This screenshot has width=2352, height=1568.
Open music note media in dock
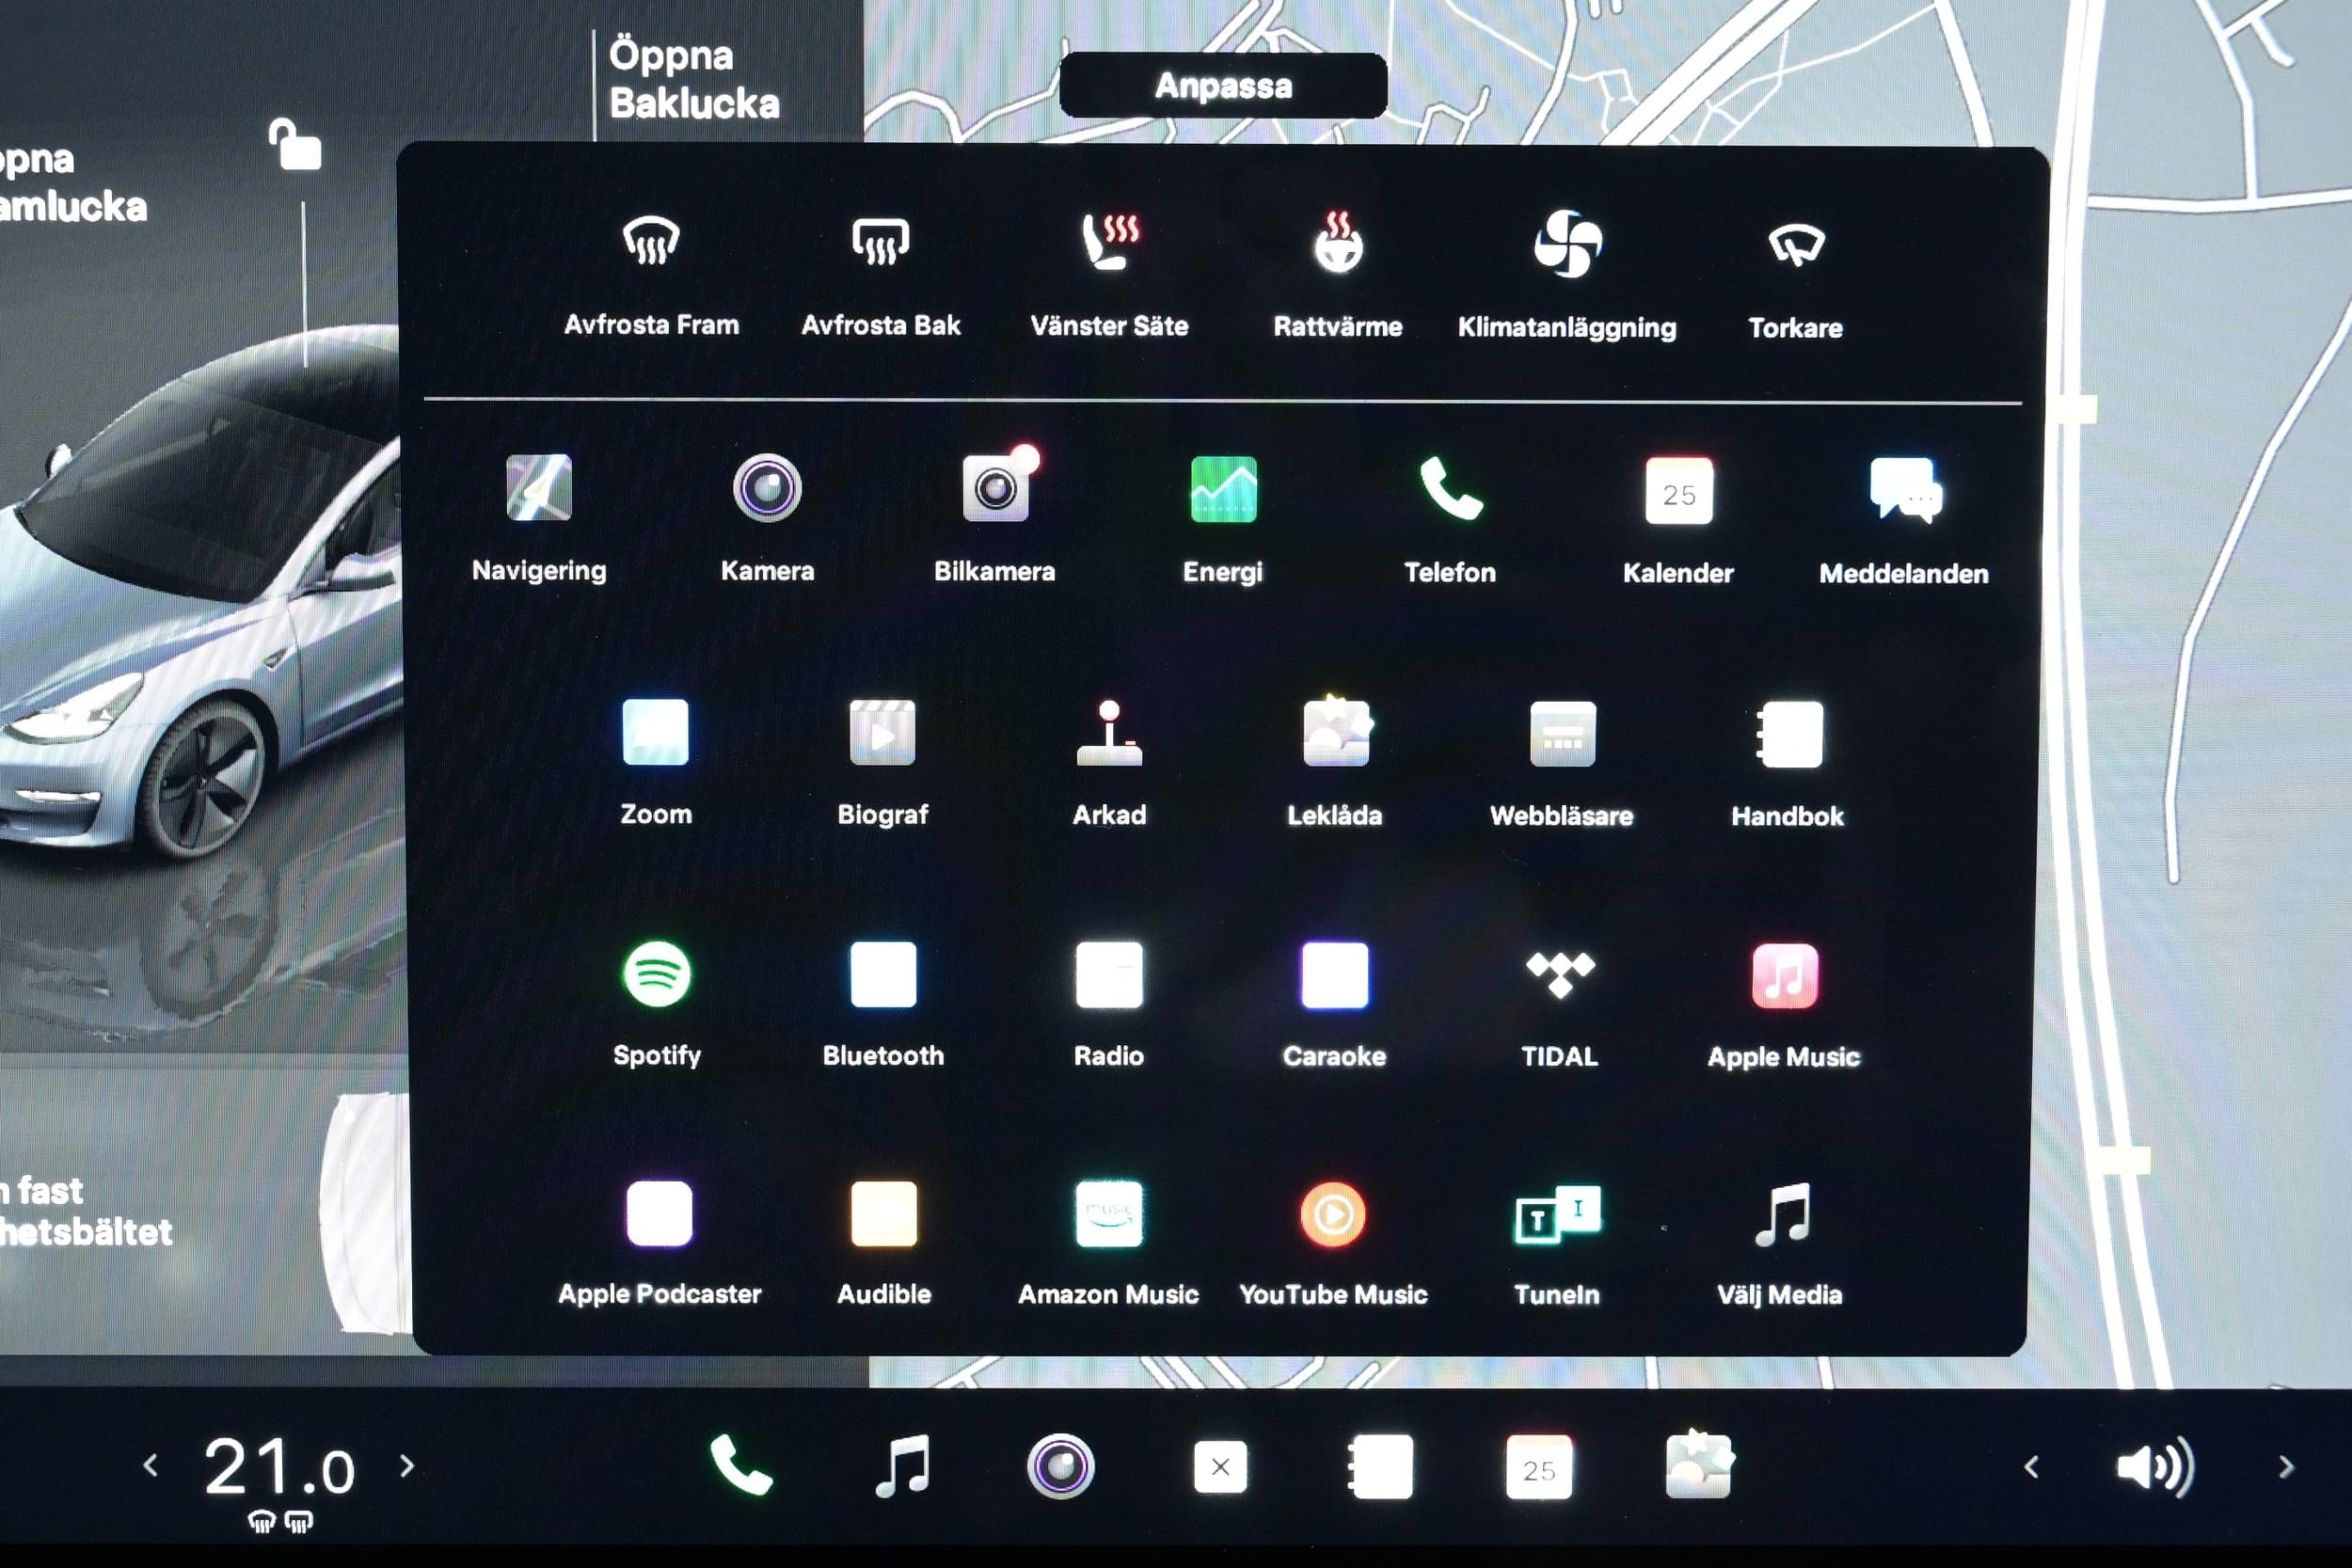coord(903,1465)
